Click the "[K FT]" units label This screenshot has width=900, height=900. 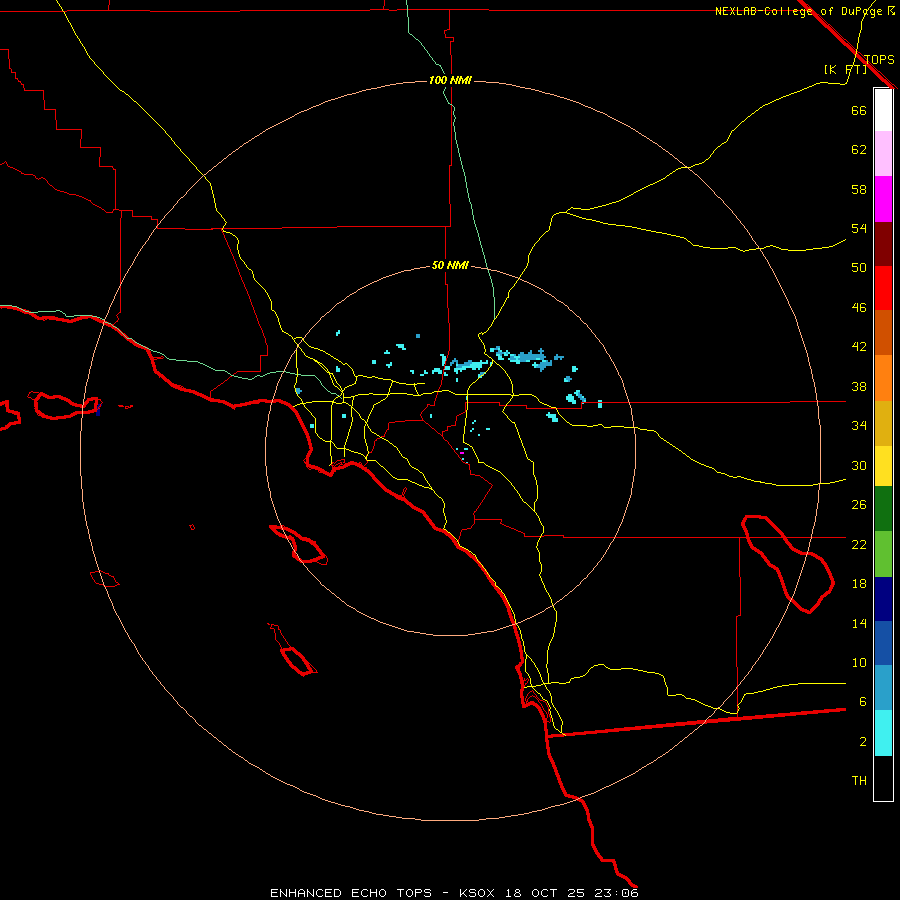click(845, 69)
